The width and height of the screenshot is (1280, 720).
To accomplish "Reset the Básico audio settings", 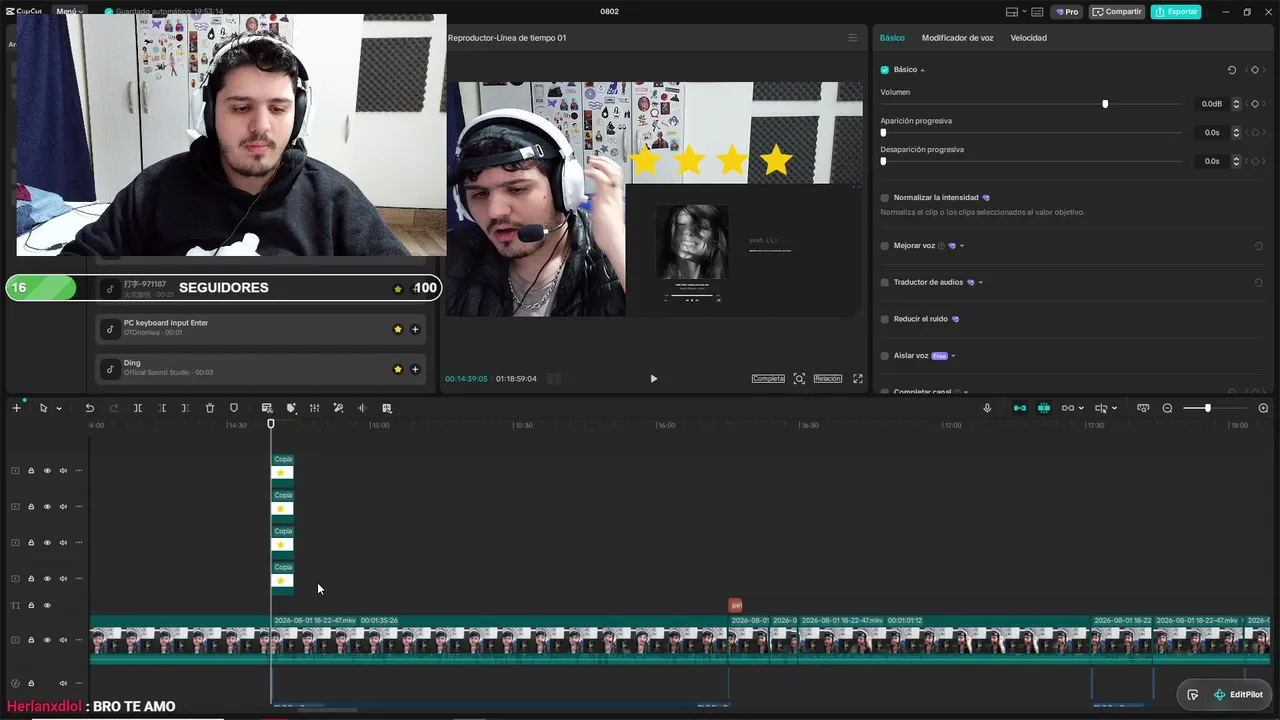I will [x=1232, y=70].
